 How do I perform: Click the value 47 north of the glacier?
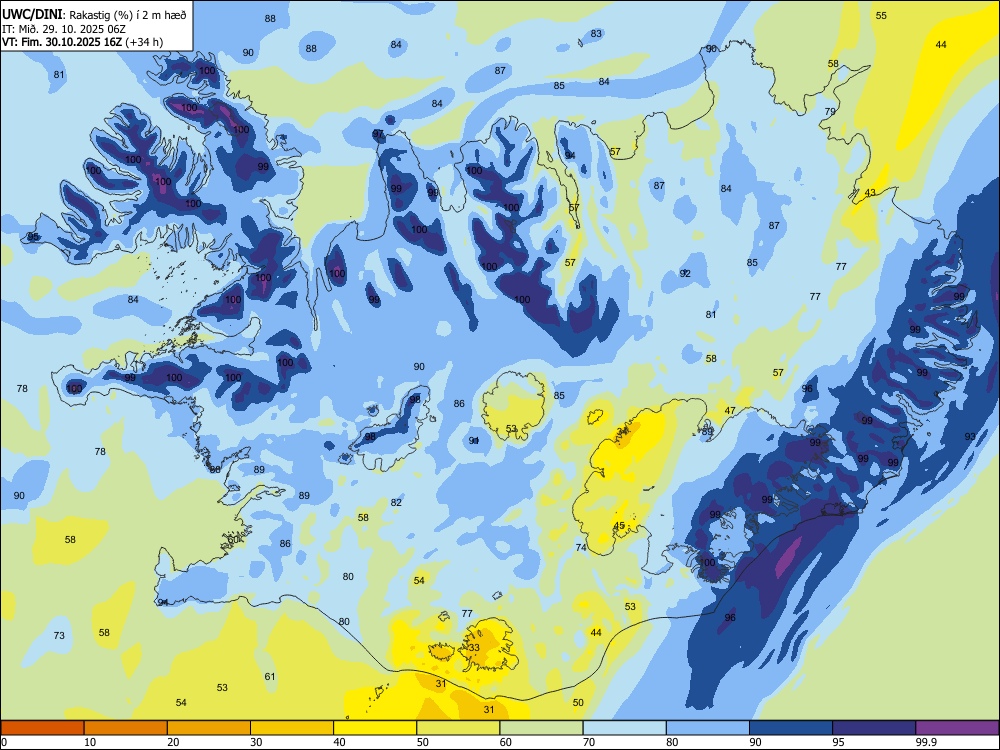(x=730, y=411)
